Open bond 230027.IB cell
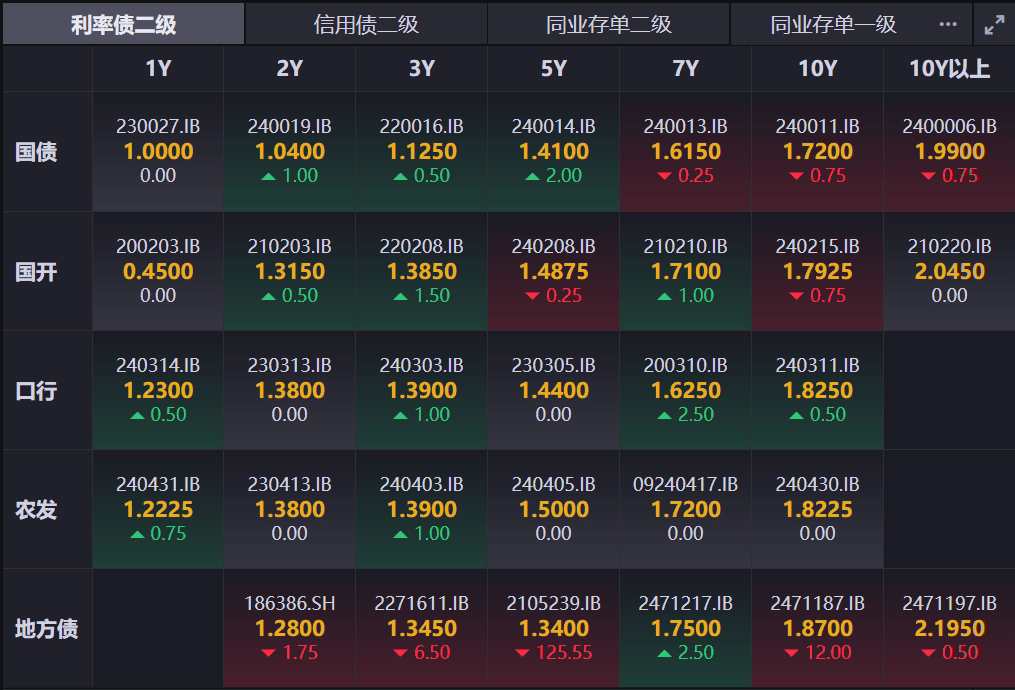Image resolution: width=1015 pixels, height=690 pixels. point(158,151)
